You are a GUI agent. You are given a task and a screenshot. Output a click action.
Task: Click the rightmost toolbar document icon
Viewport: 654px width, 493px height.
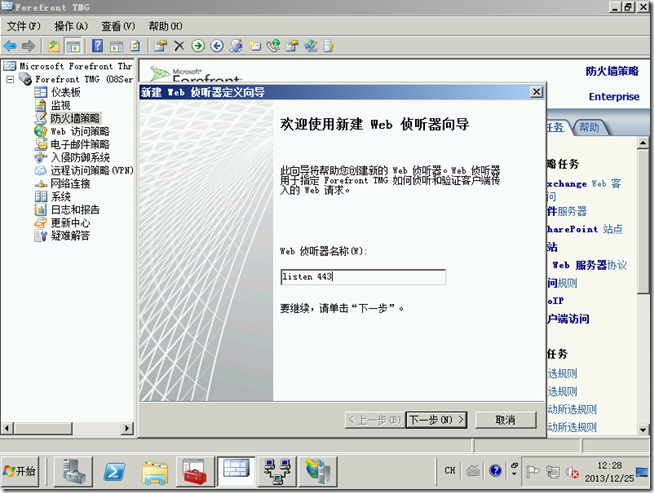coord(329,46)
